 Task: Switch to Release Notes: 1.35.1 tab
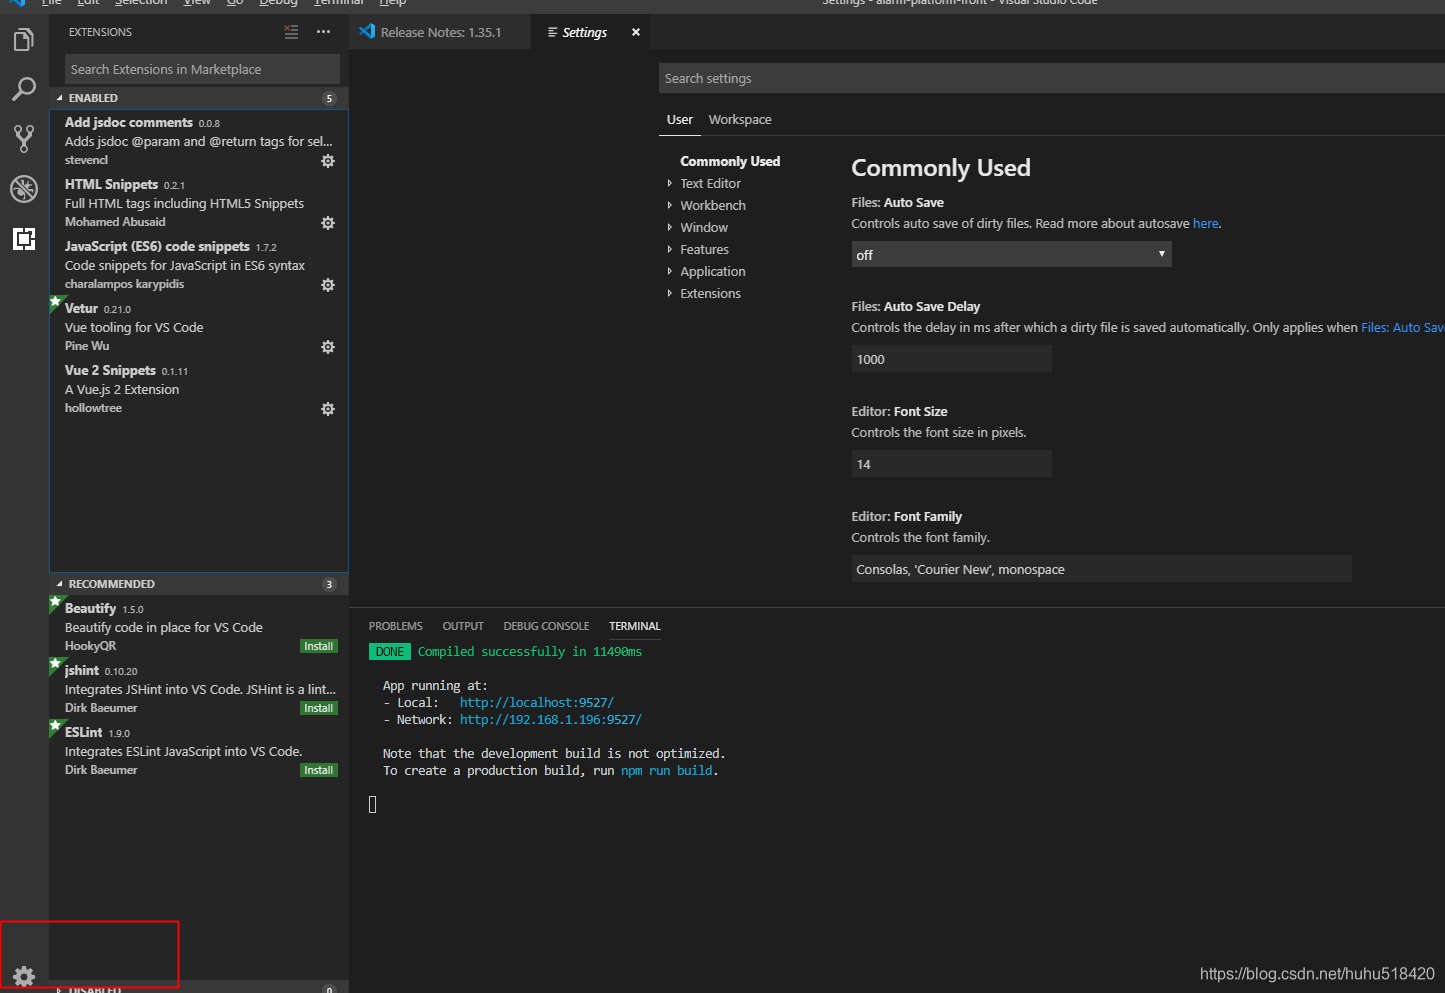click(441, 32)
